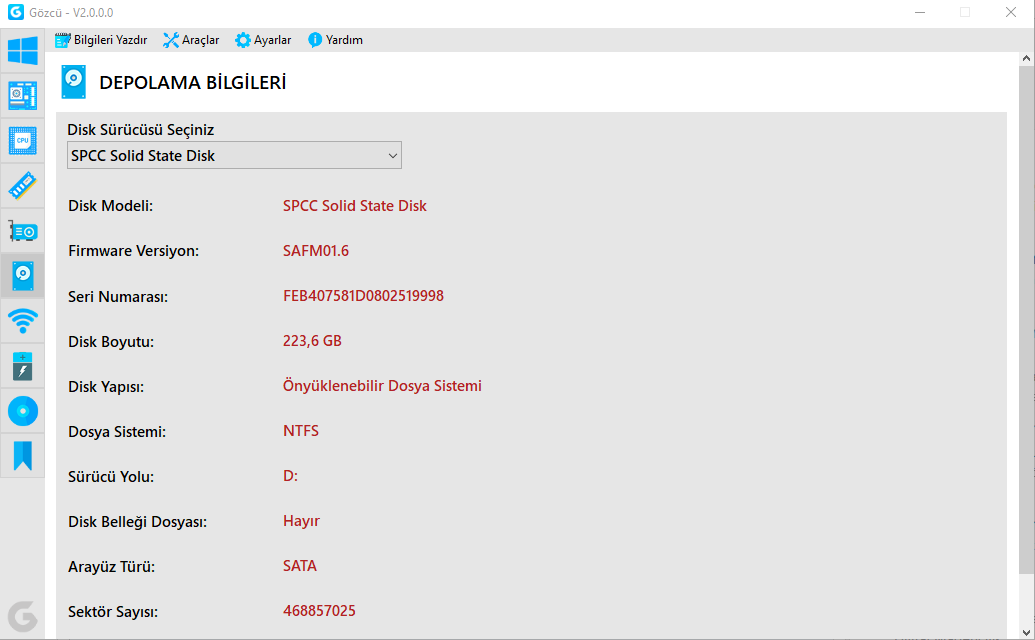Select the storage disk sidebar icon
The image size is (1035, 640).
click(x=22, y=276)
